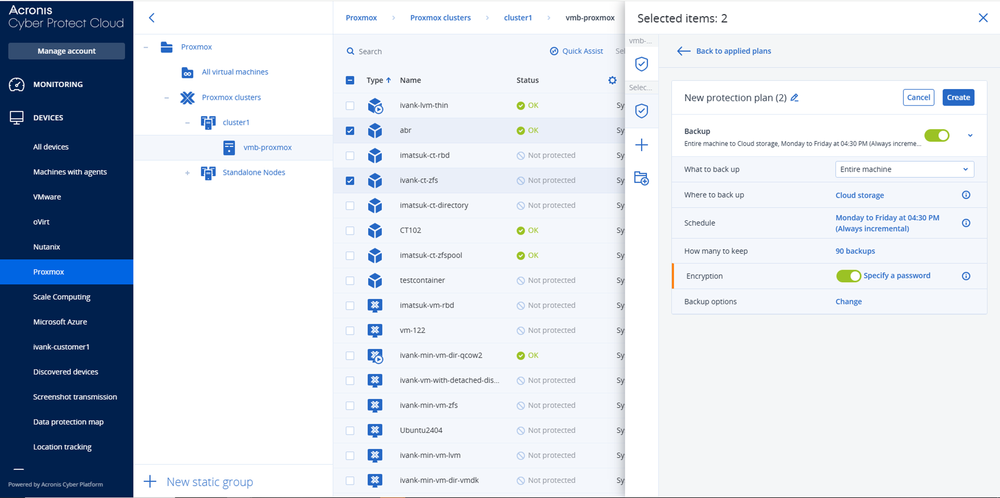1000x498 pixels.
Task: Open Microsoft Azure in sidebar
Action: tap(60, 322)
